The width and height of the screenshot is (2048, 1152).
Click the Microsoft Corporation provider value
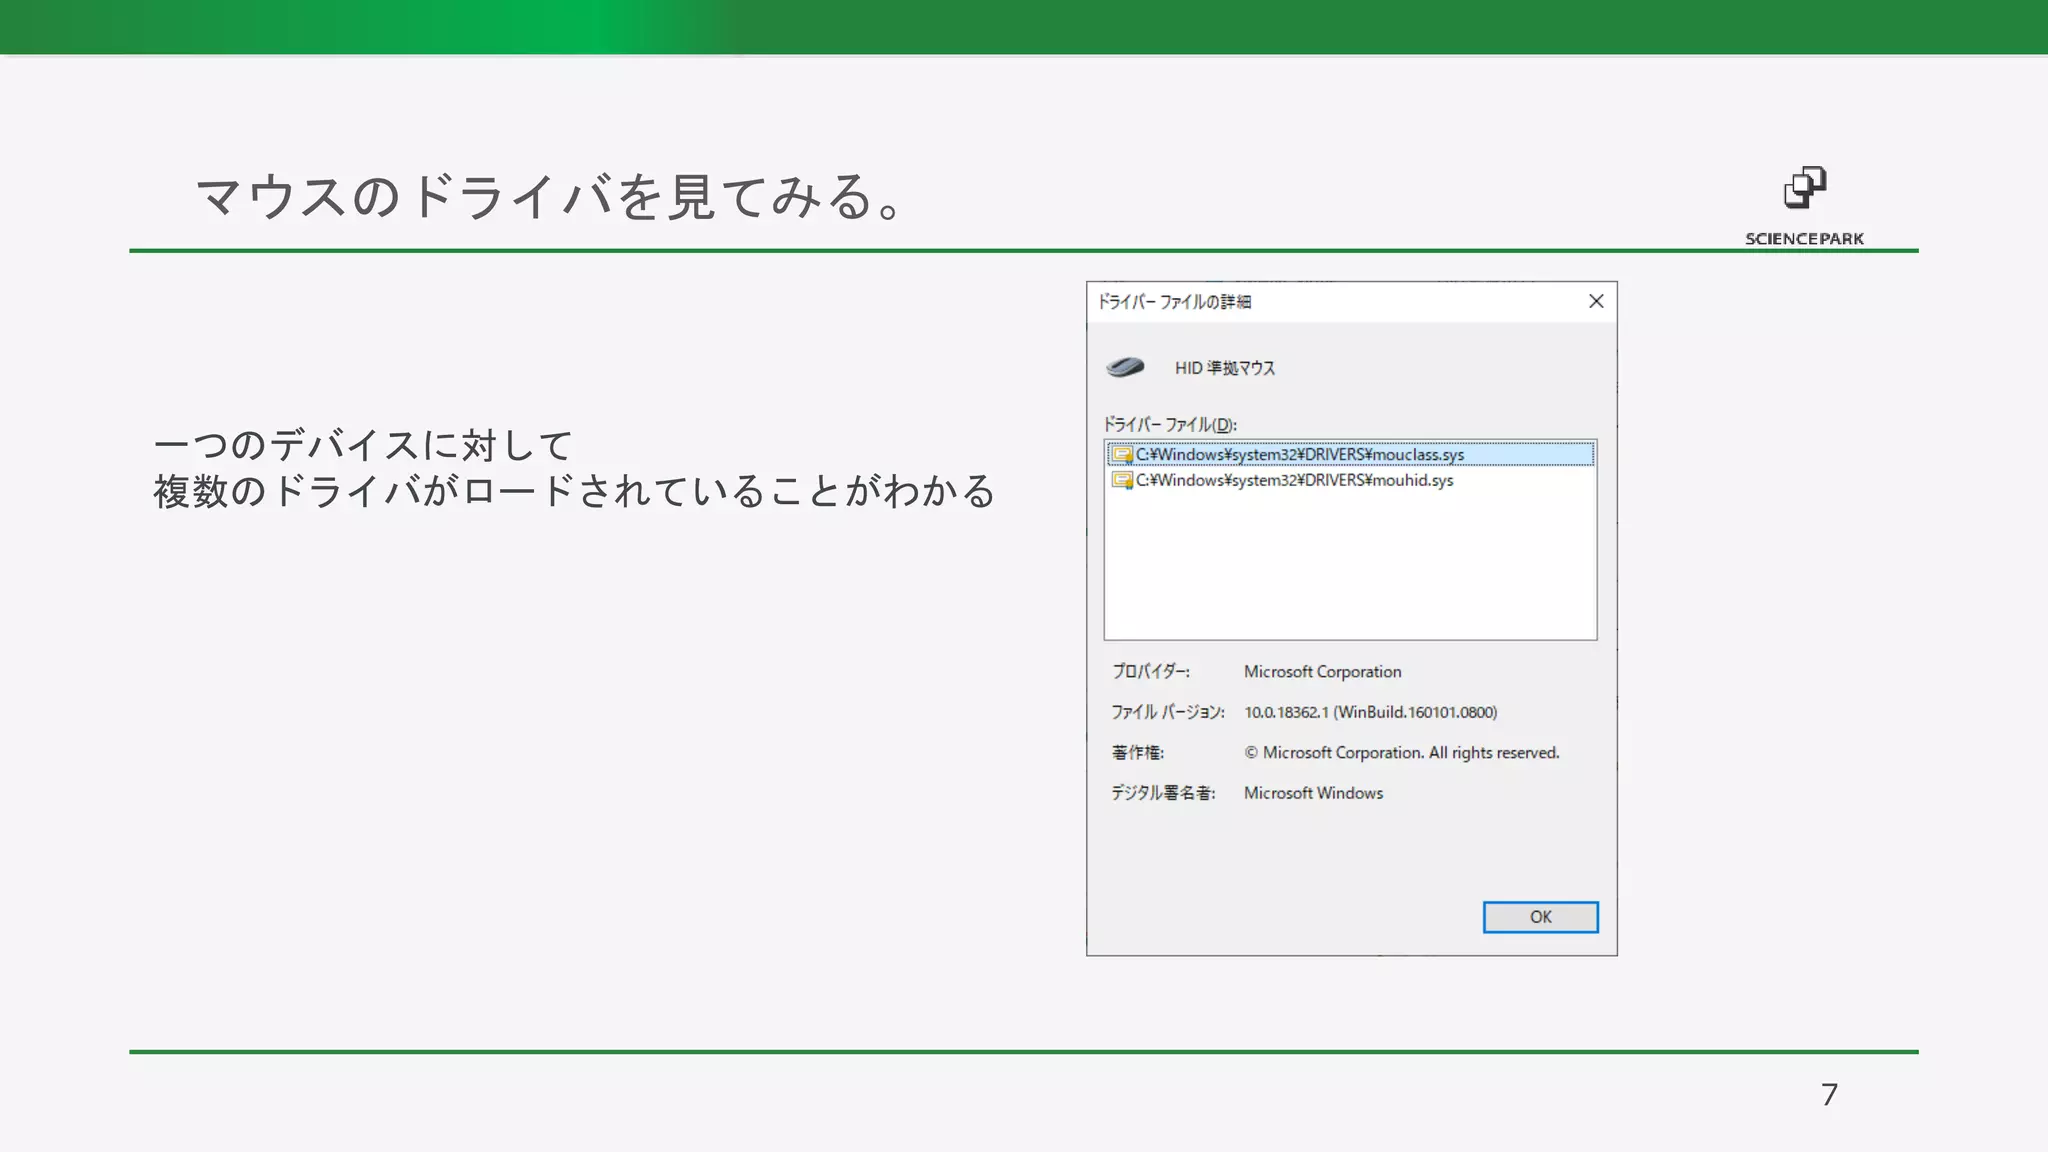coord(1322,672)
